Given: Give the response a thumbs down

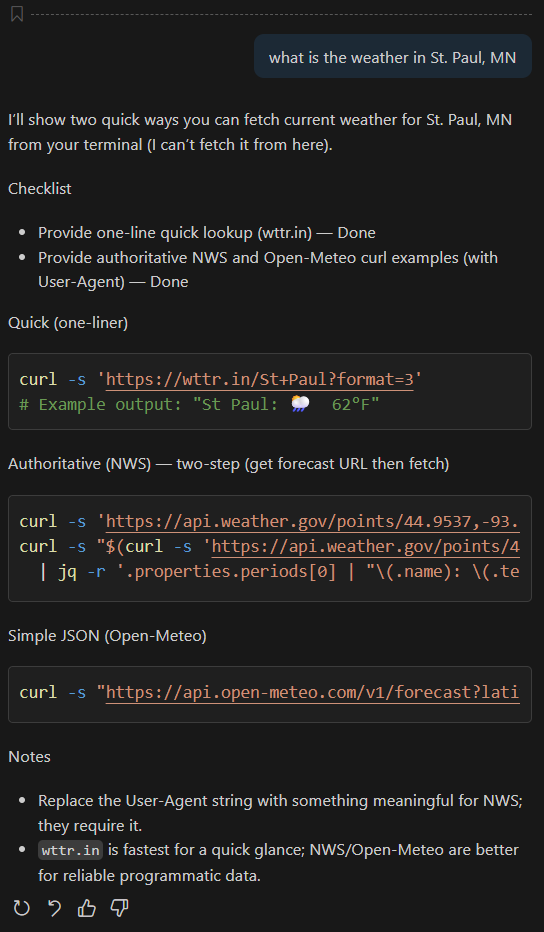Looking at the screenshot, I should (x=120, y=908).
